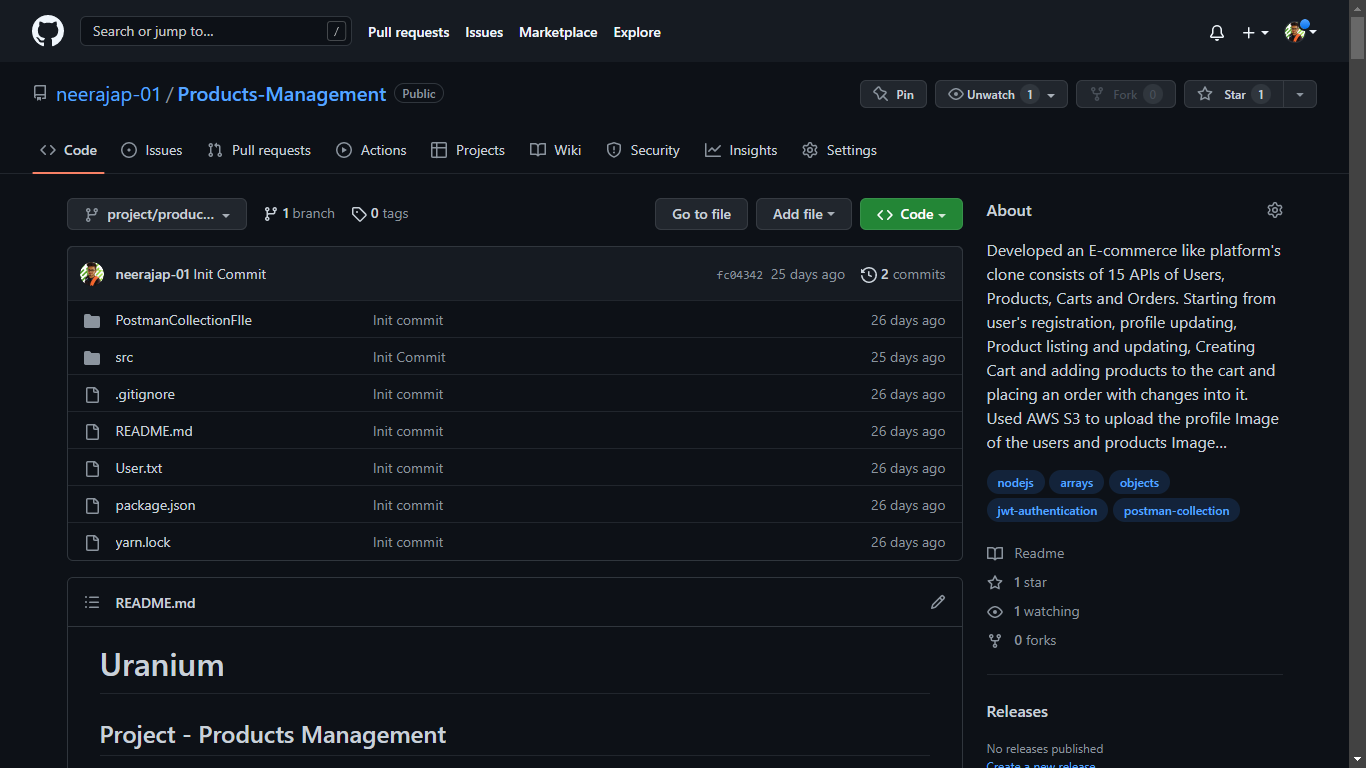Open the Products-Management repository link

[x=282, y=94]
